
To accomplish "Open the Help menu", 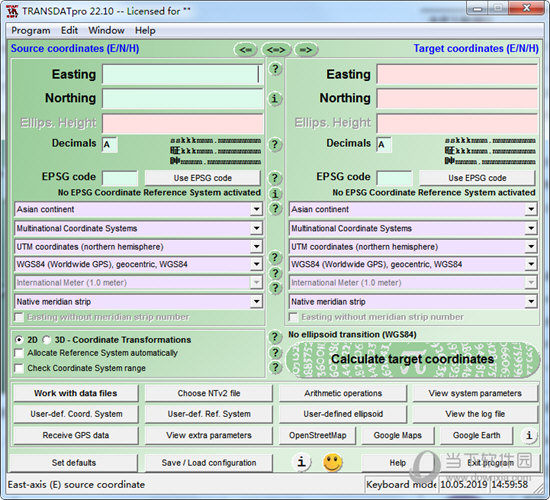I will pos(145,31).
